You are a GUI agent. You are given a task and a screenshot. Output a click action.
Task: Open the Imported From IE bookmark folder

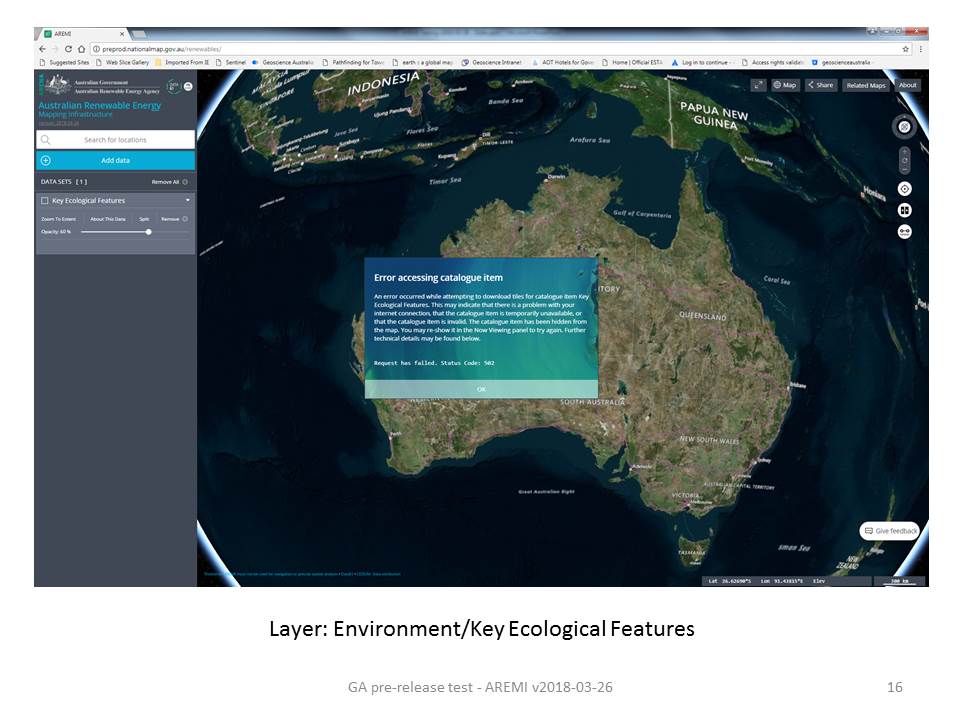coord(182,62)
